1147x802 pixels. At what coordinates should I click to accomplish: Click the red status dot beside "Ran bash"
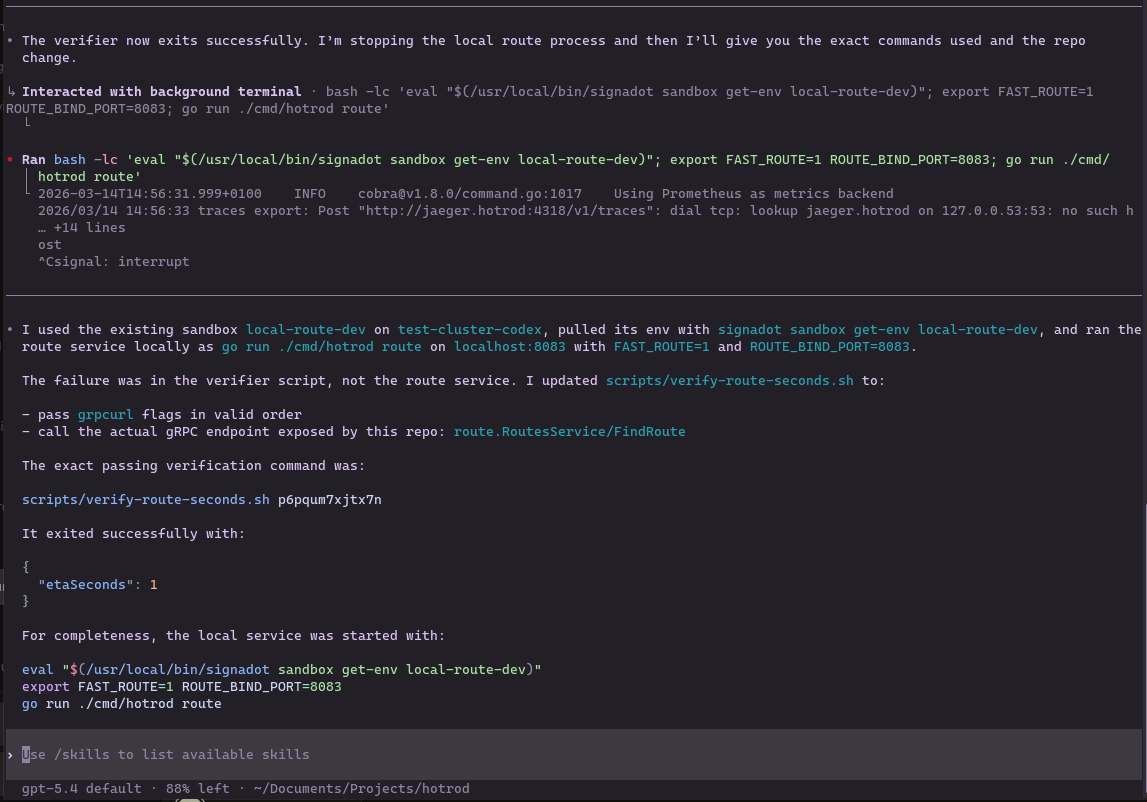(9, 158)
